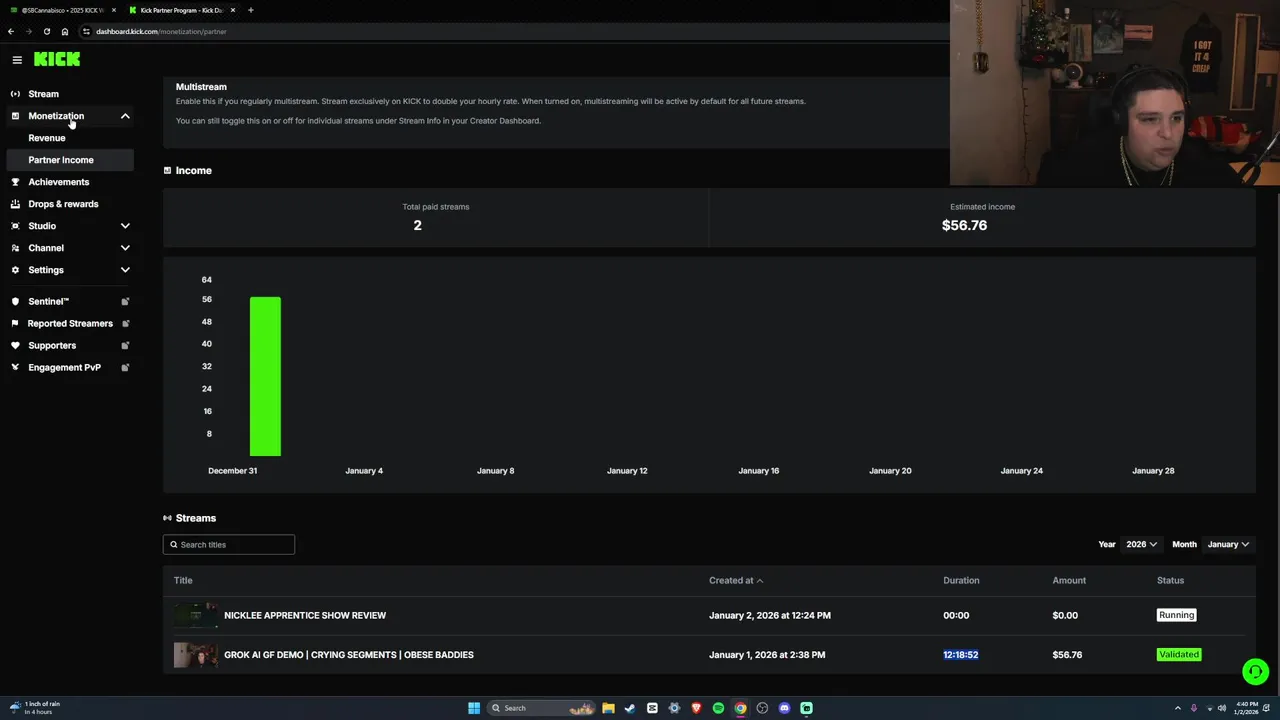Expand the Settings section chevron
Screen dimensions: 1280x720
(x=125, y=270)
